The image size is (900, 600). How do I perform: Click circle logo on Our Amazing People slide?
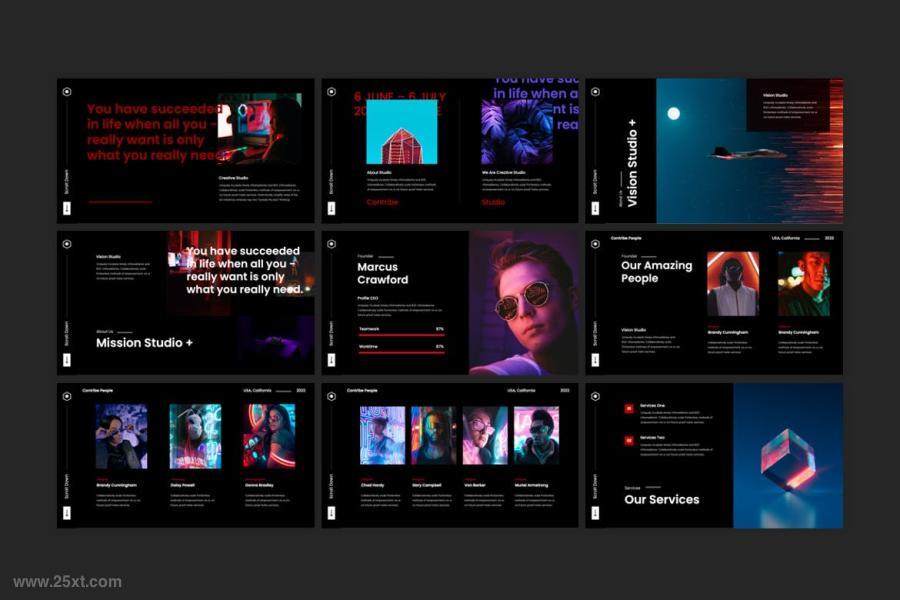pos(595,244)
